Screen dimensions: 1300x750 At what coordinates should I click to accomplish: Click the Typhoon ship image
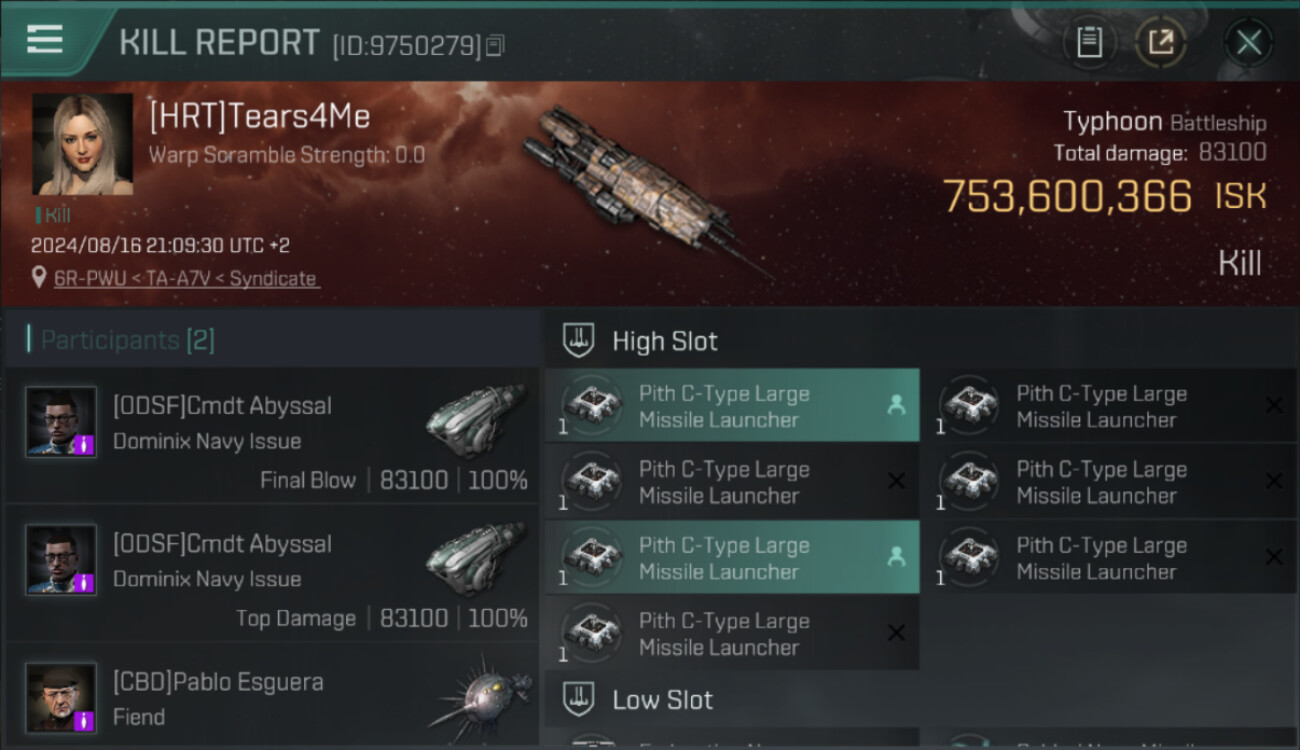click(640, 185)
